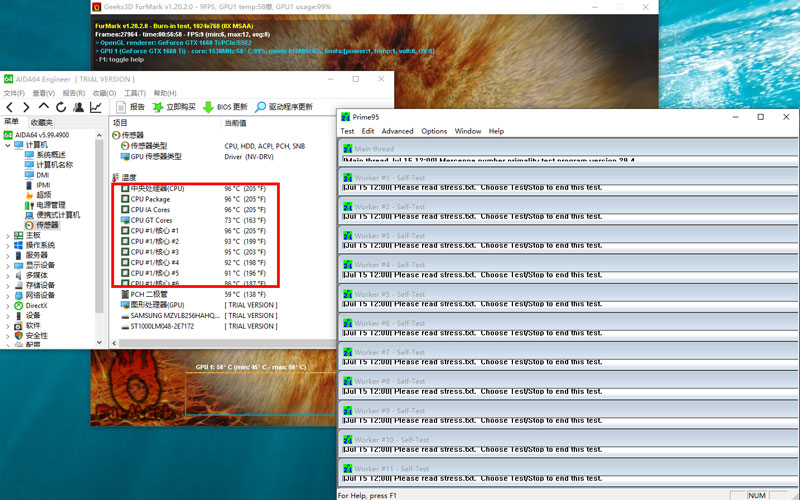
Task: Go forward with AIDA64 forward arrow
Action: point(26,107)
